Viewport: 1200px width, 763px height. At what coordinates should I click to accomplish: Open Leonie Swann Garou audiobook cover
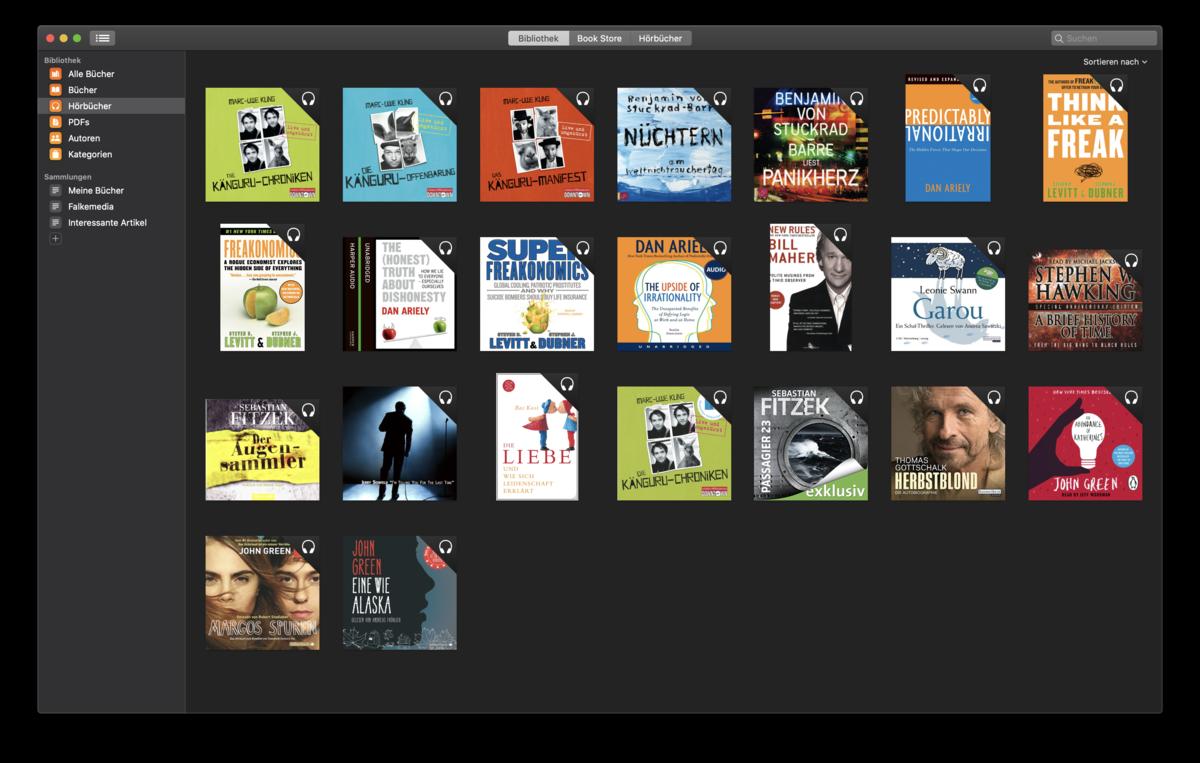[948, 294]
